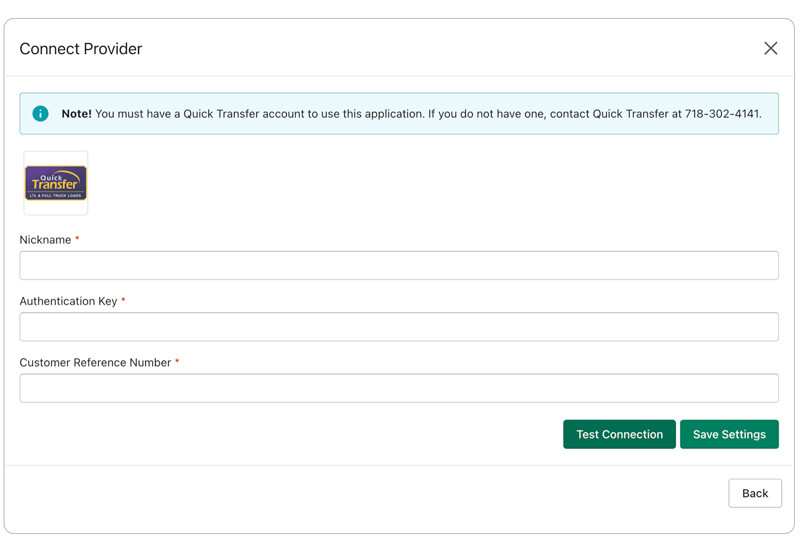800x548 pixels.
Task: Click the asterisk after Customer Reference Number
Action: point(177,362)
